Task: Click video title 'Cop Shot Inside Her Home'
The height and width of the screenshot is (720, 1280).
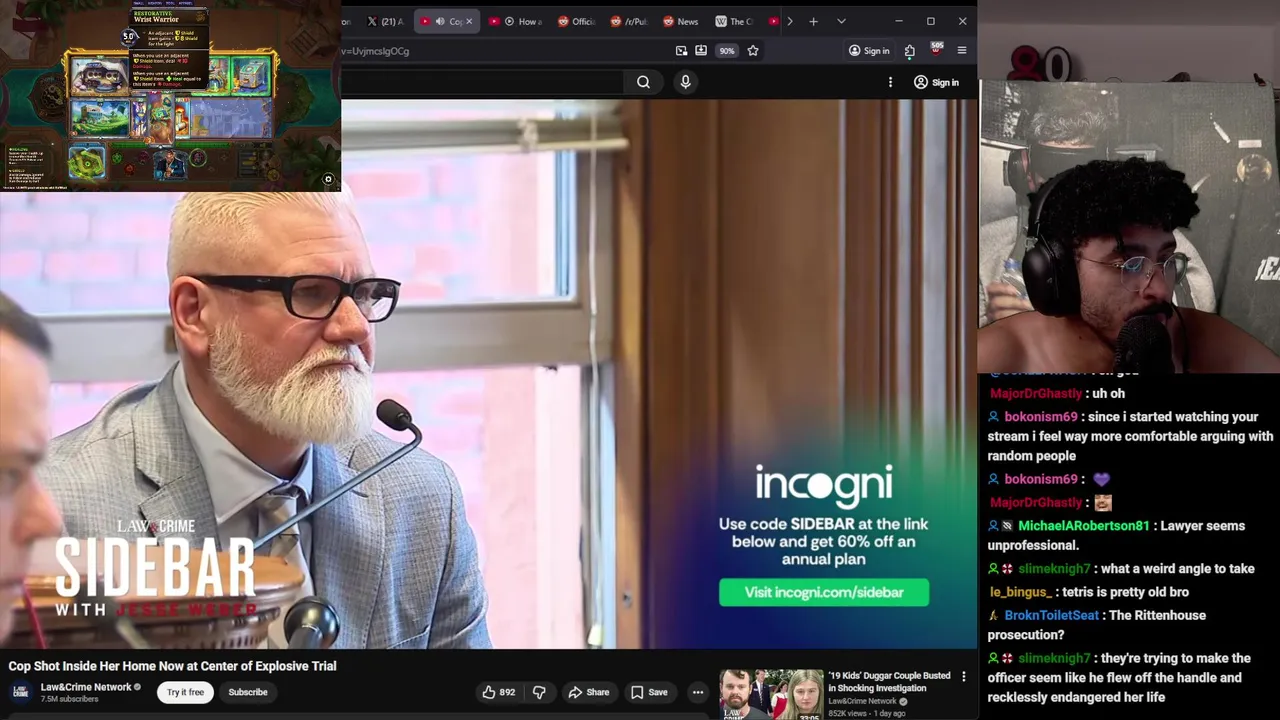Action: pyautogui.click(x=172, y=666)
